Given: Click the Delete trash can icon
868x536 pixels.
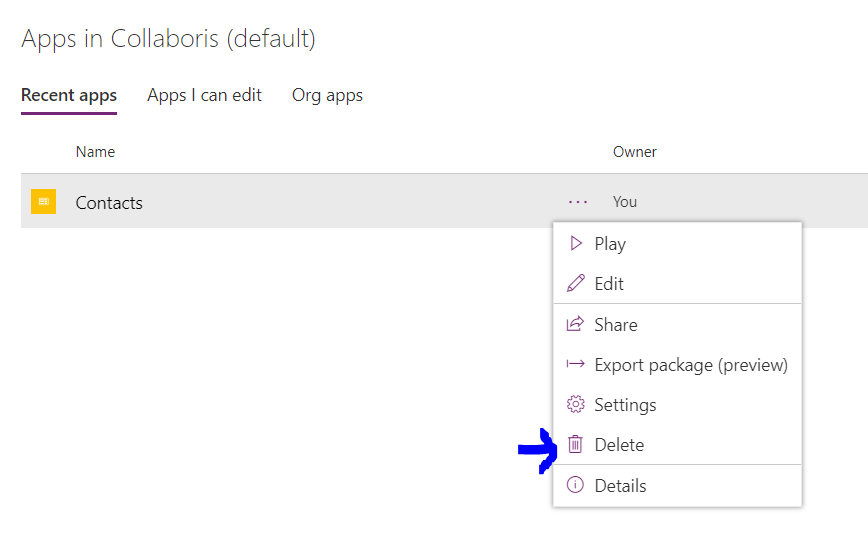Looking at the screenshot, I should click(575, 444).
